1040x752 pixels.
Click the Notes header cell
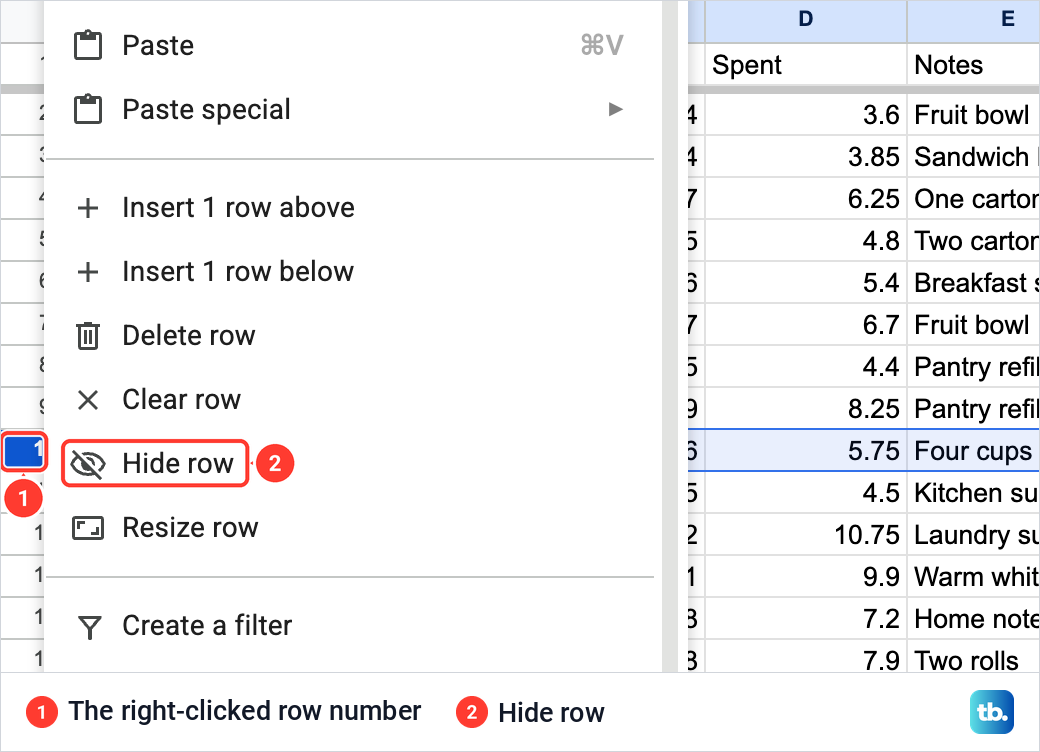pyautogui.click(x=973, y=65)
